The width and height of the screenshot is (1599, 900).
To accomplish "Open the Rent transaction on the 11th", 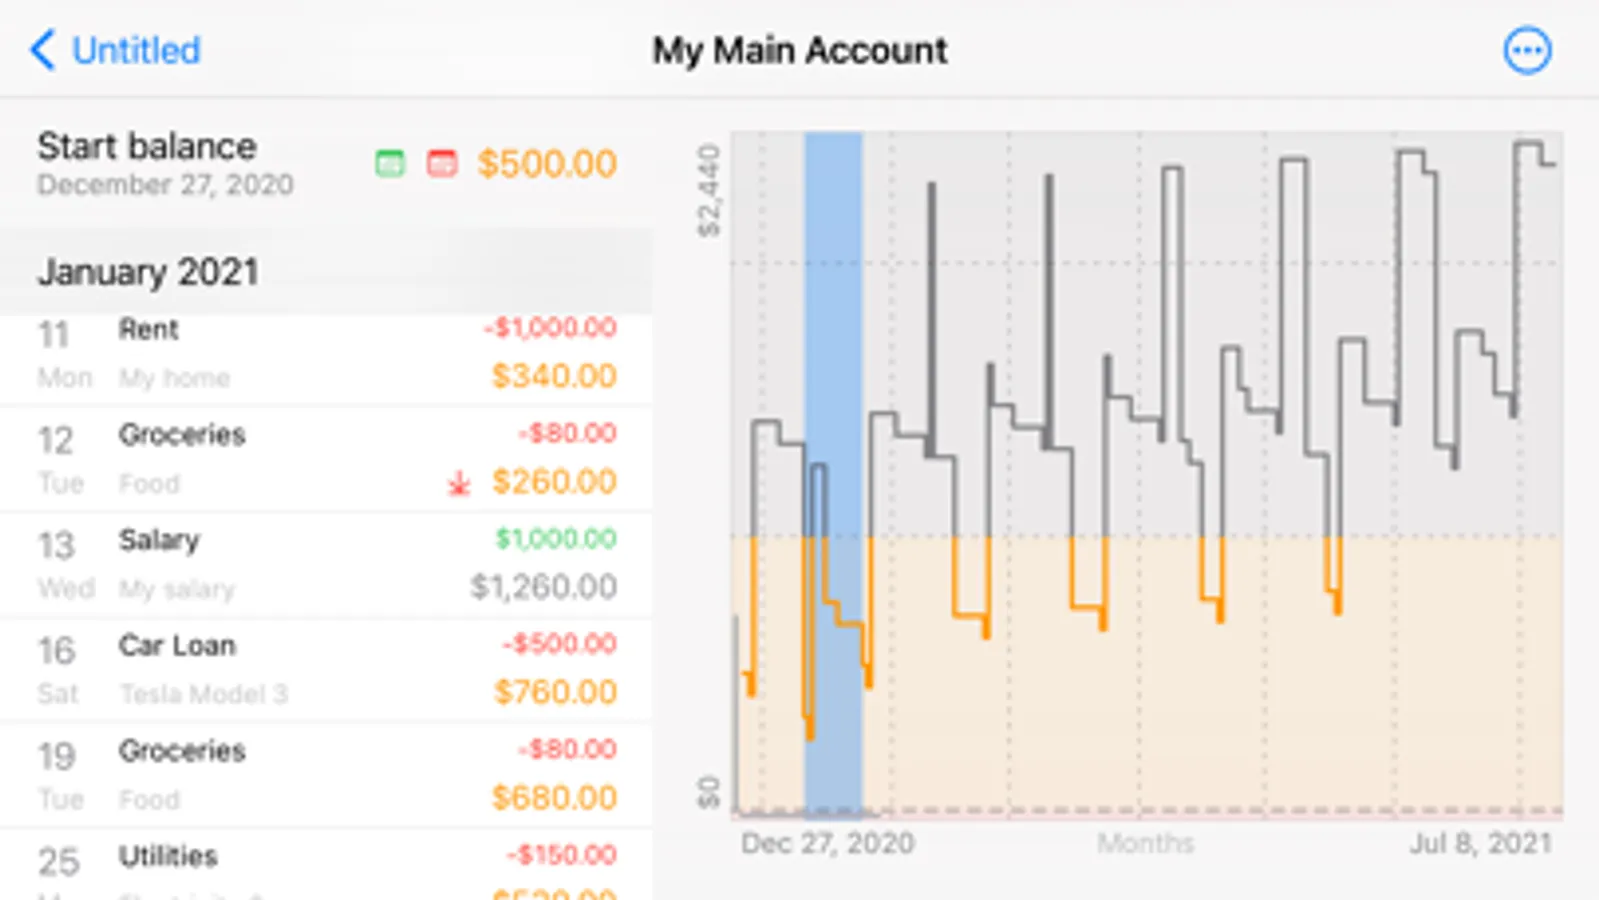I will tap(326, 353).
